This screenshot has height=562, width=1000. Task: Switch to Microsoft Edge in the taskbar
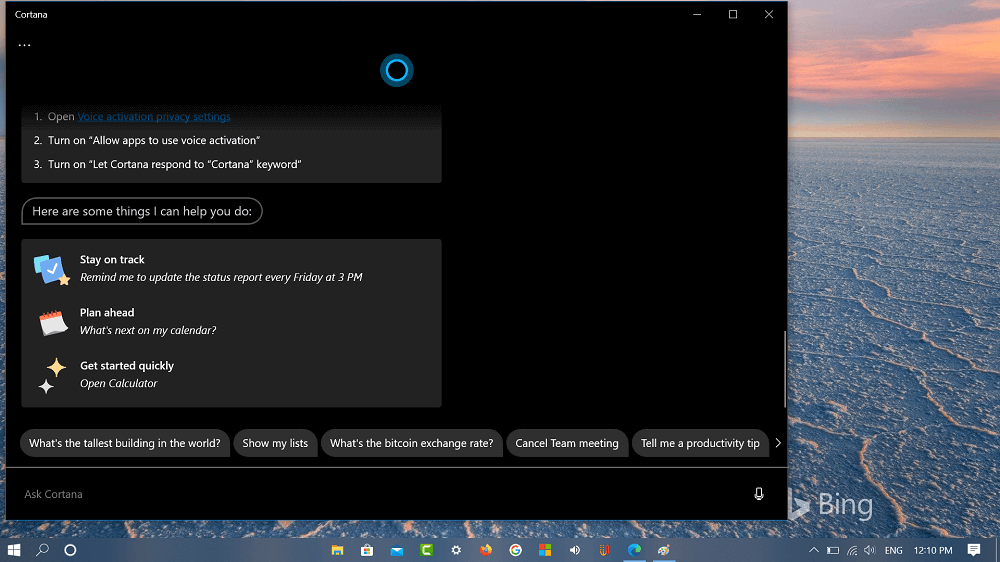pyautogui.click(x=634, y=550)
